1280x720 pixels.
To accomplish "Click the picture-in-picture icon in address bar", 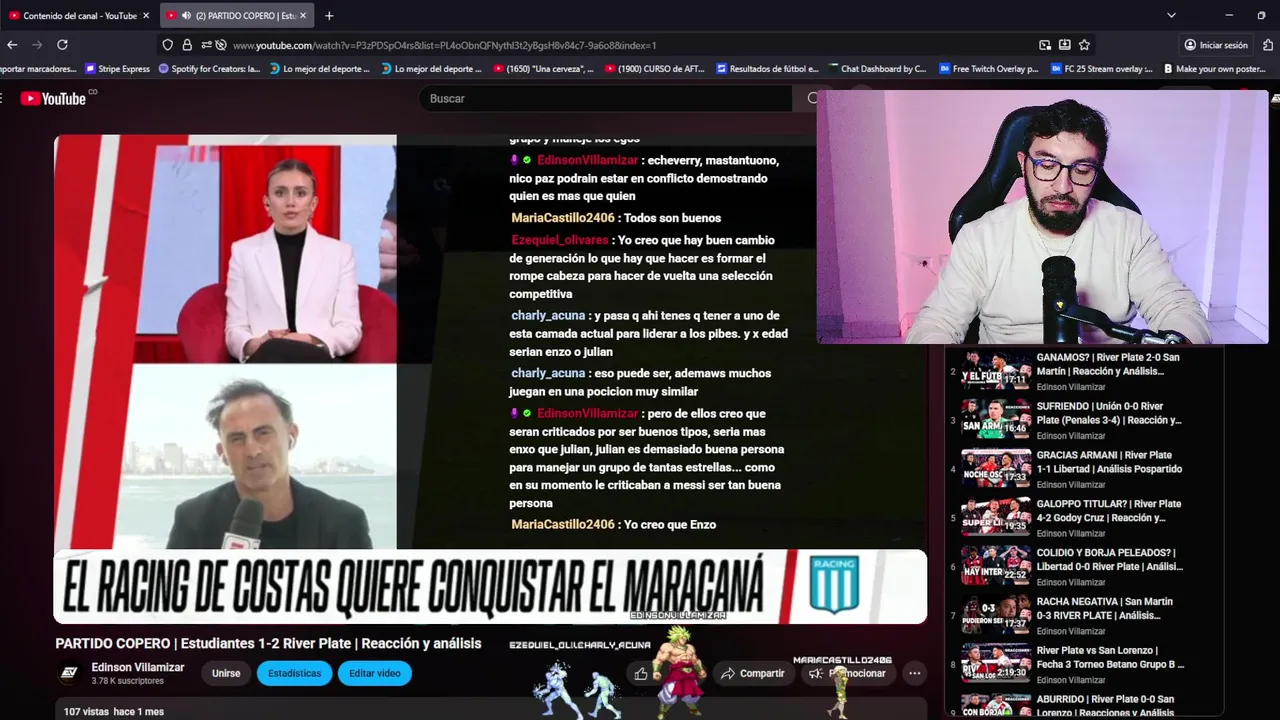I will click(x=1045, y=45).
